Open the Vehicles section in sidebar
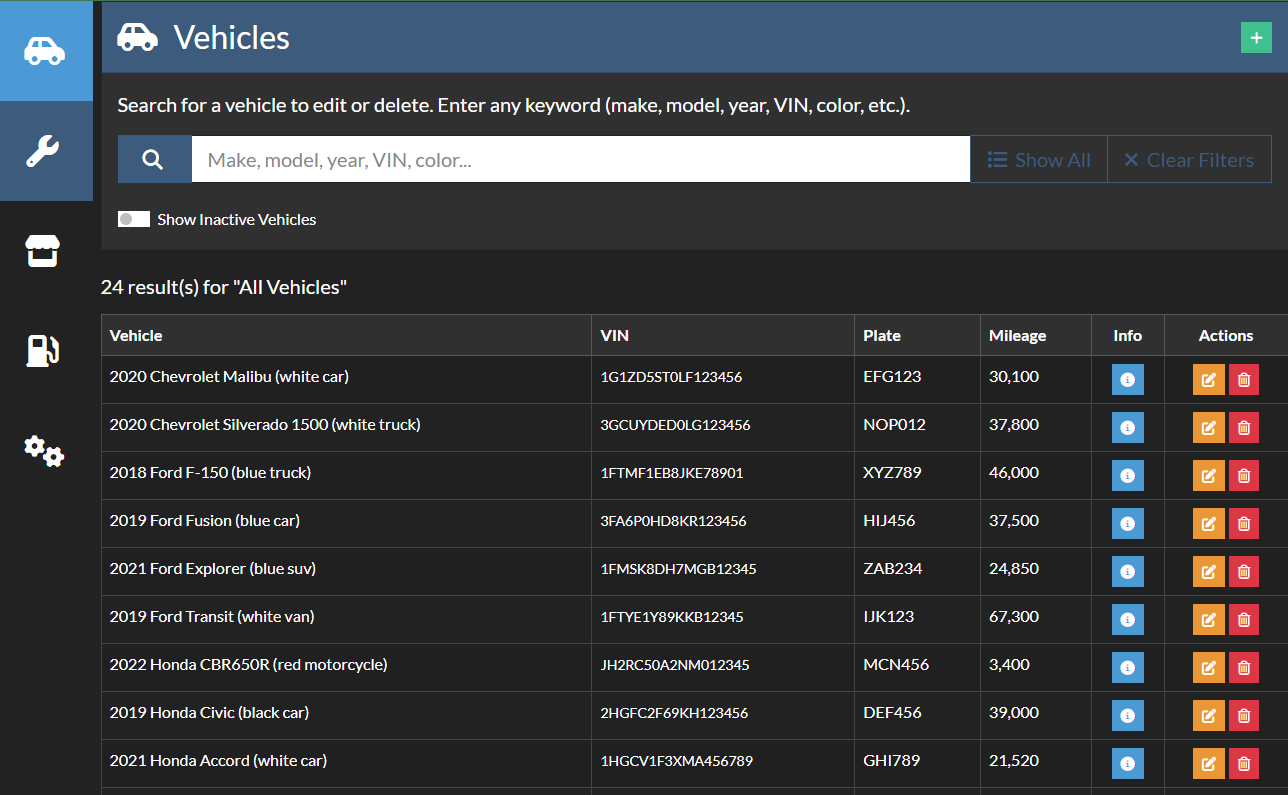Screen dimensions: 1288x795 click(46, 50)
